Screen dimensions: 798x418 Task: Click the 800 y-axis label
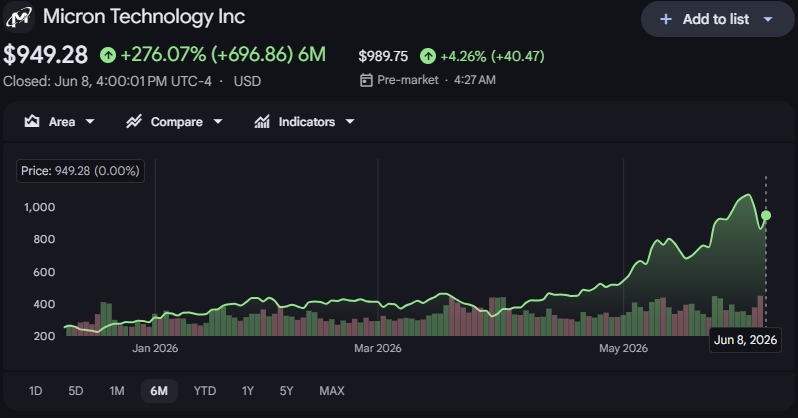(44, 239)
